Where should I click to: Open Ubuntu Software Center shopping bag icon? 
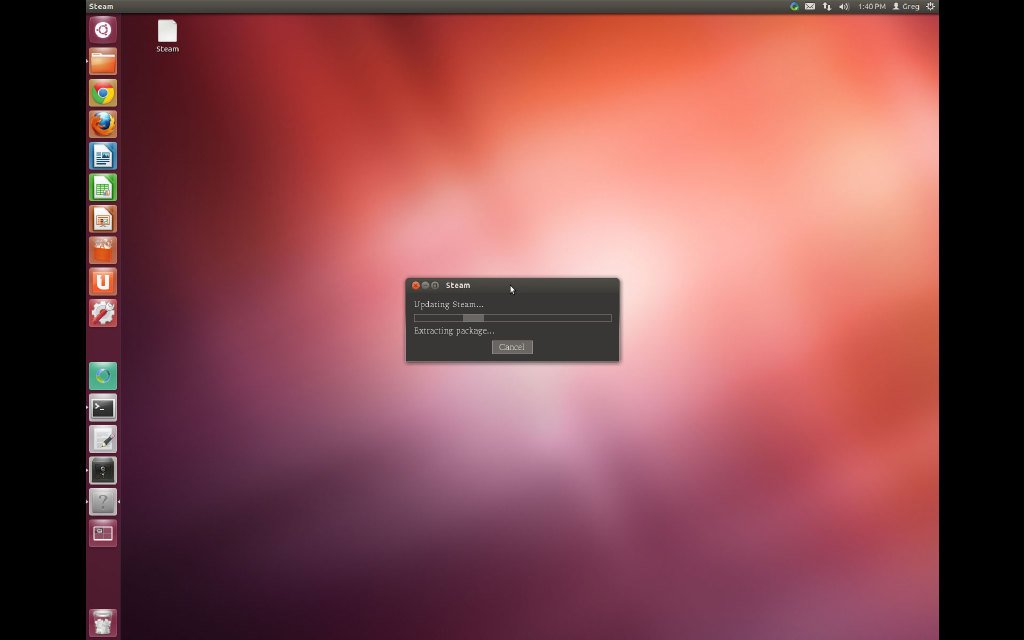click(x=103, y=250)
